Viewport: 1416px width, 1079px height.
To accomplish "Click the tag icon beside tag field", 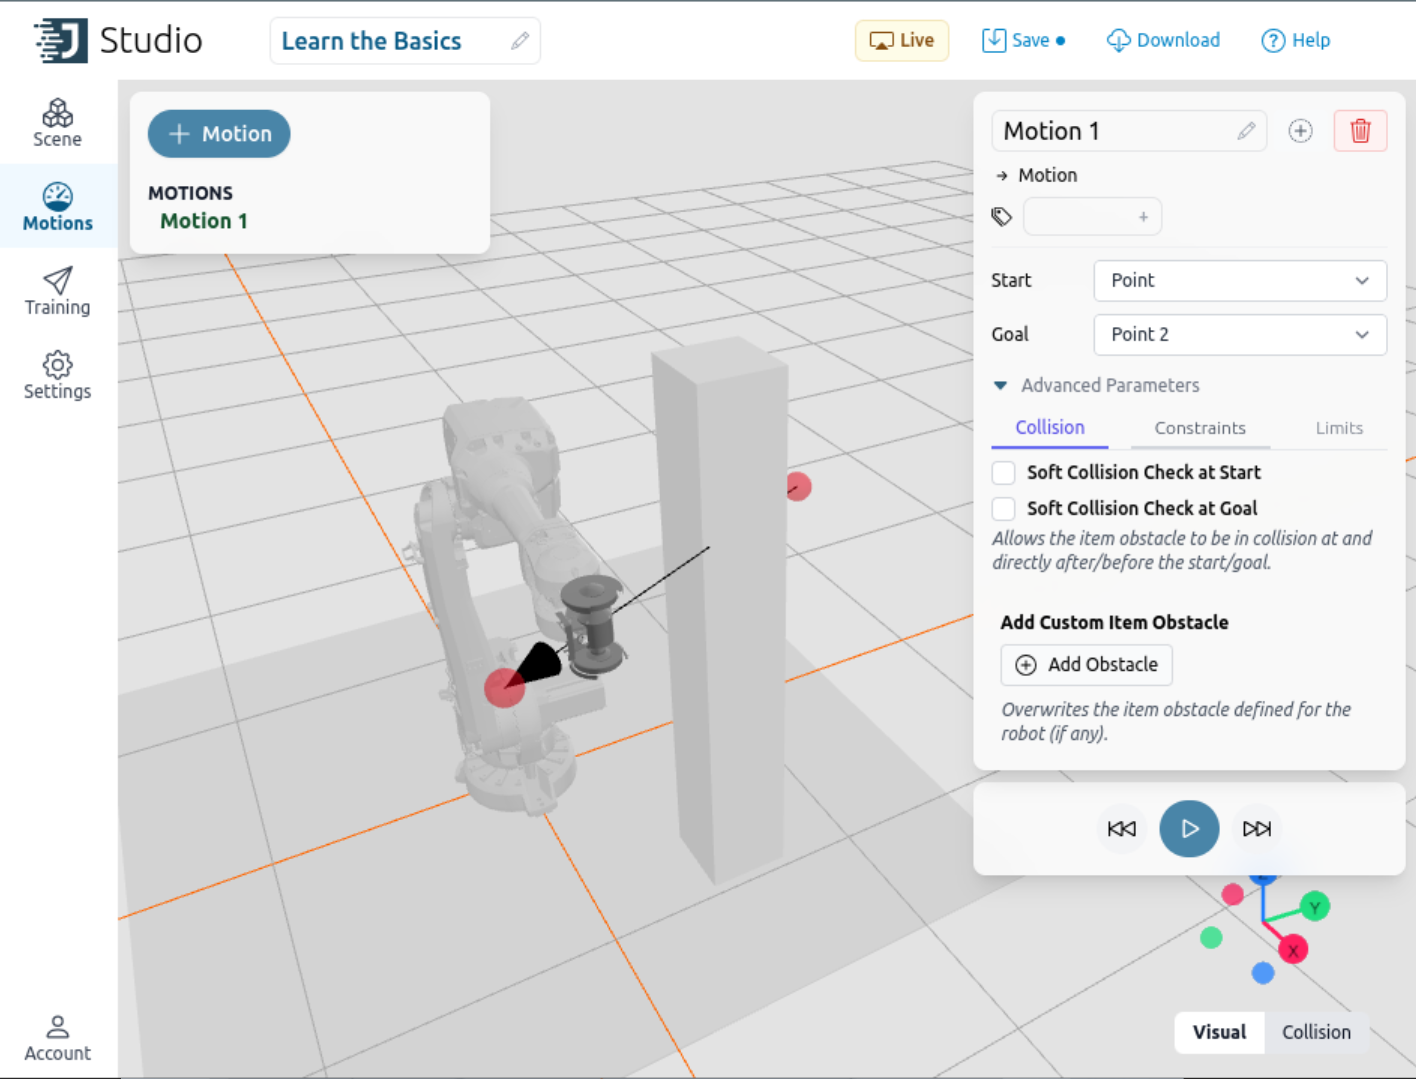I will point(1002,216).
